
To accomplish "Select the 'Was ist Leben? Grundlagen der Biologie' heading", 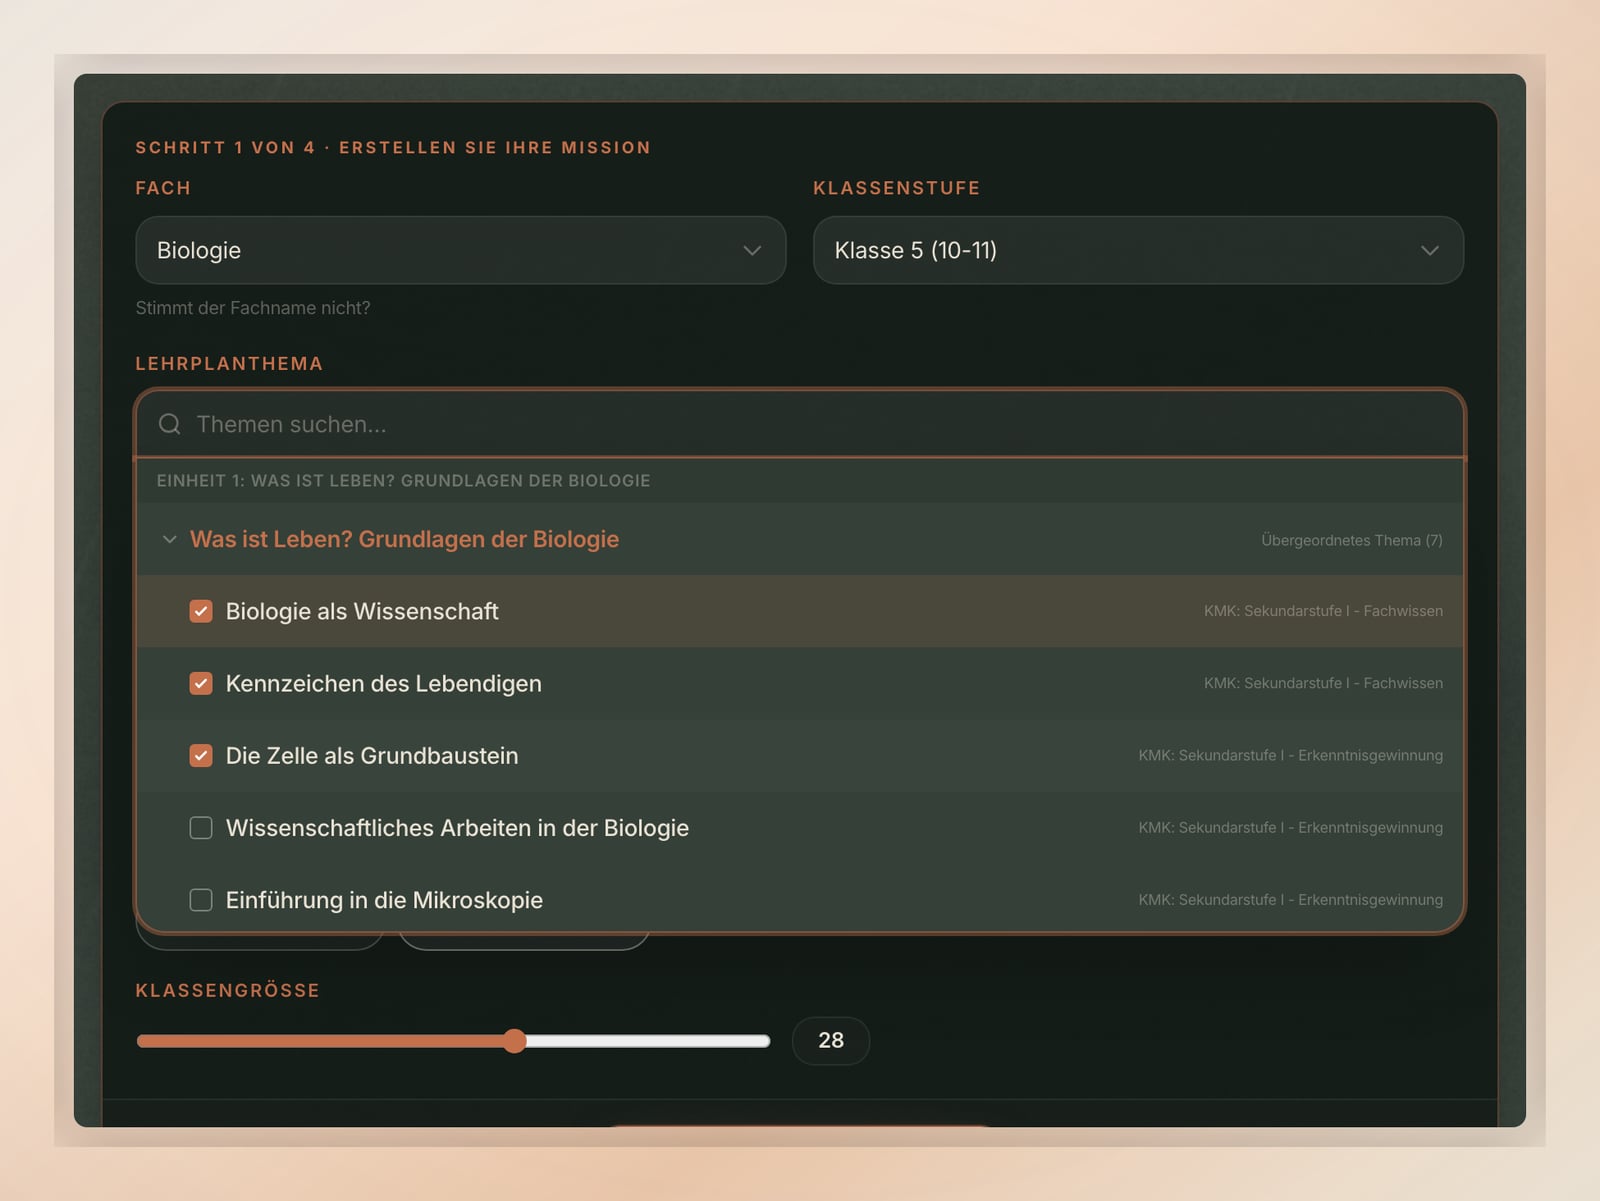I will pos(404,539).
